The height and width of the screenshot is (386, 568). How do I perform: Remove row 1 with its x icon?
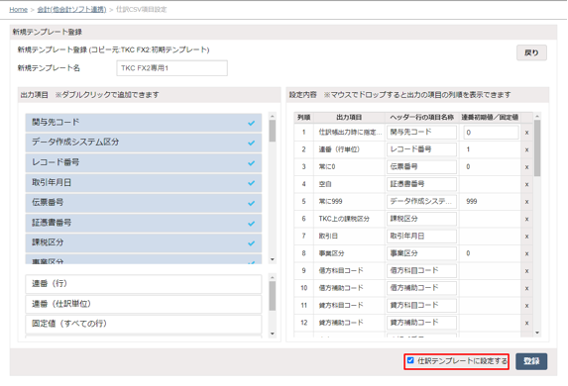point(527,133)
